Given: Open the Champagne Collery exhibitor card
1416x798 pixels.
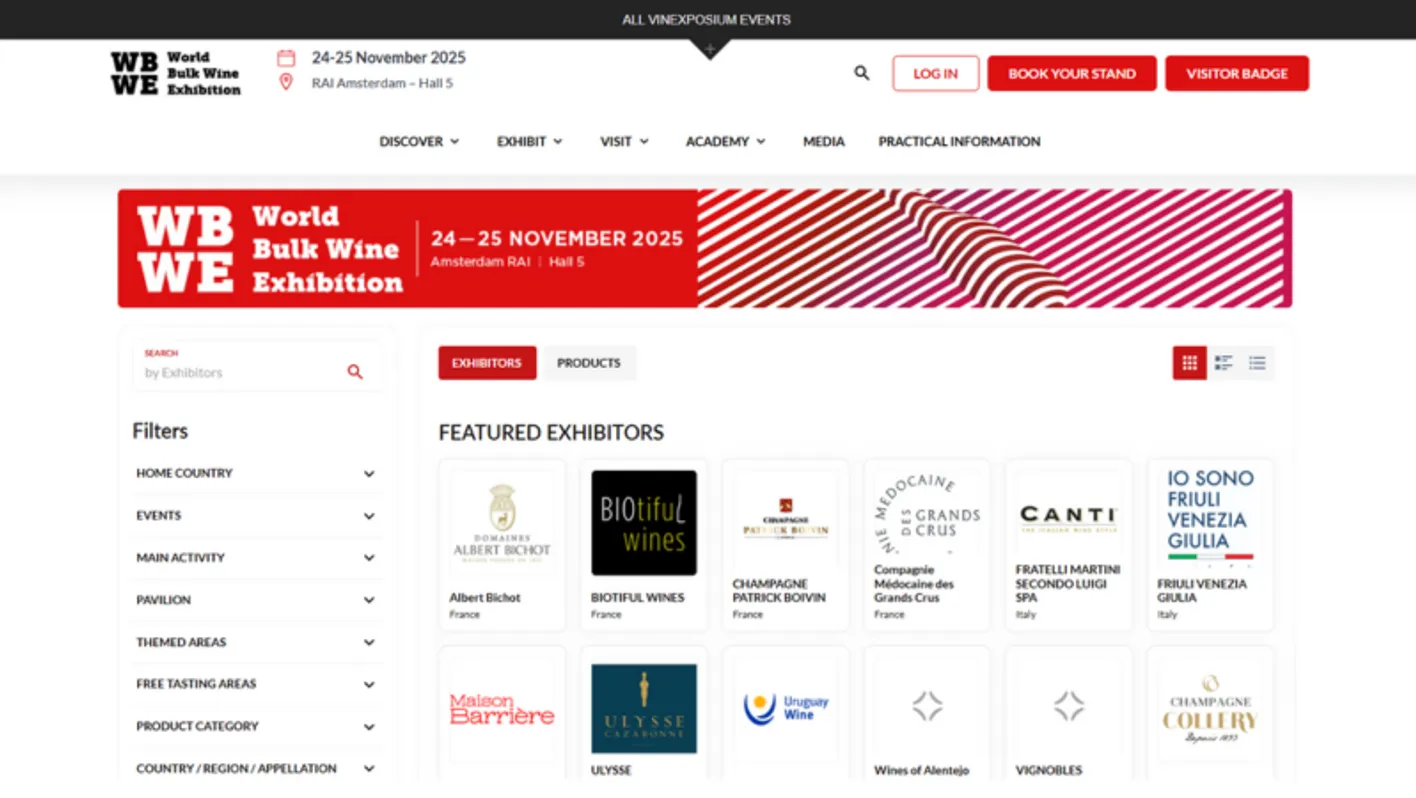Looking at the screenshot, I should (x=1211, y=713).
